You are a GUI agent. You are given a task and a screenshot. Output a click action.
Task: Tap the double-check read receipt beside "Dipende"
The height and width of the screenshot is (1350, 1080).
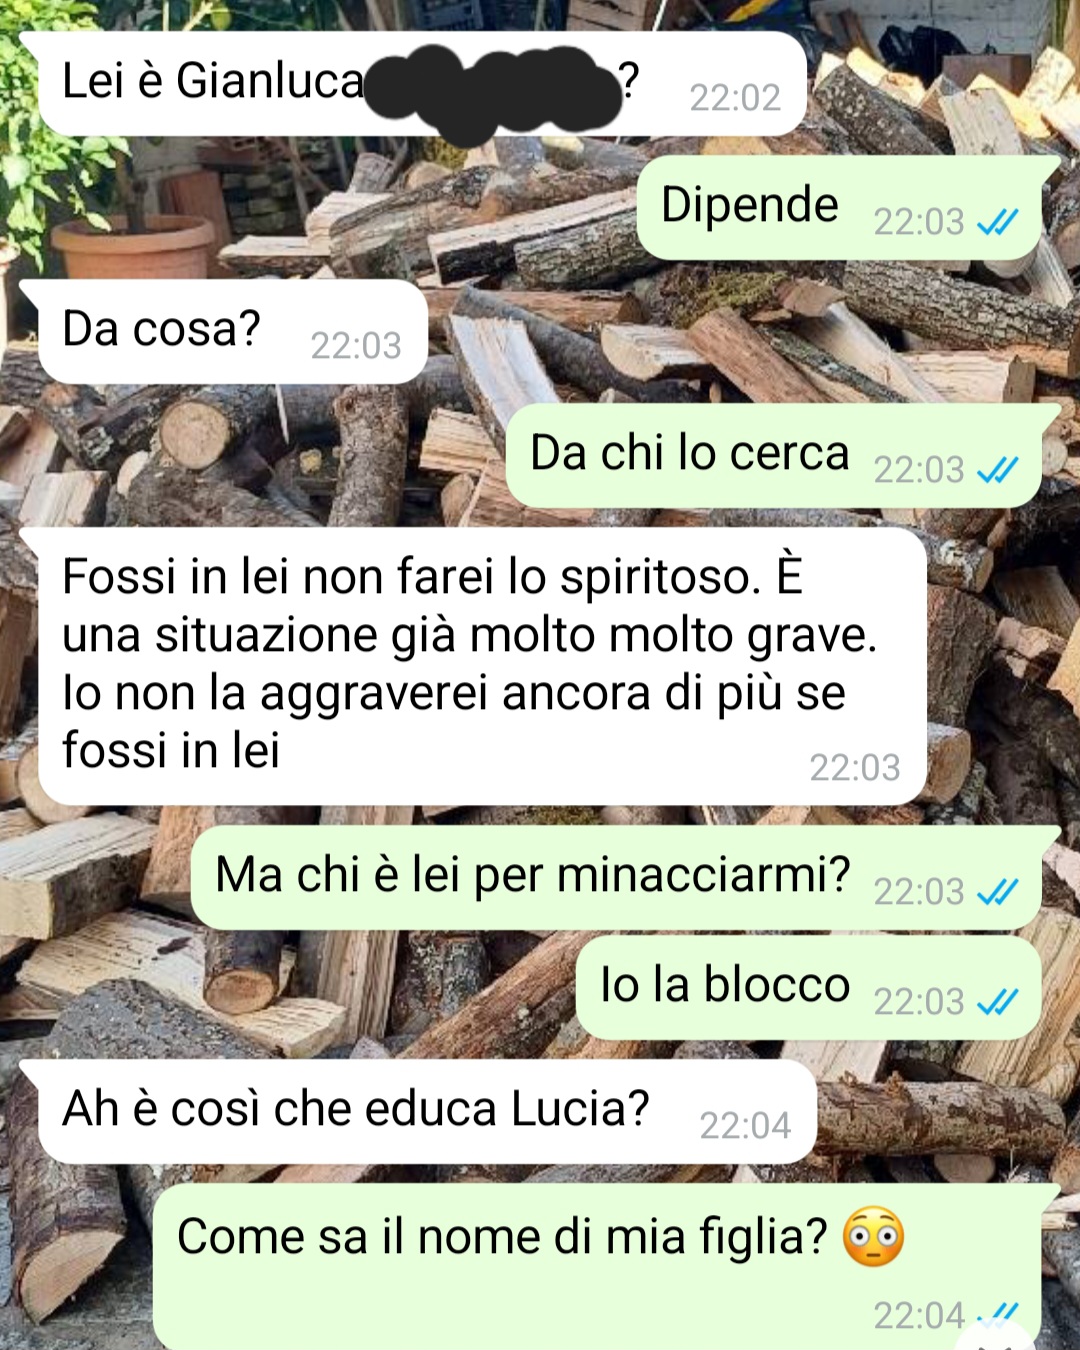click(x=997, y=221)
